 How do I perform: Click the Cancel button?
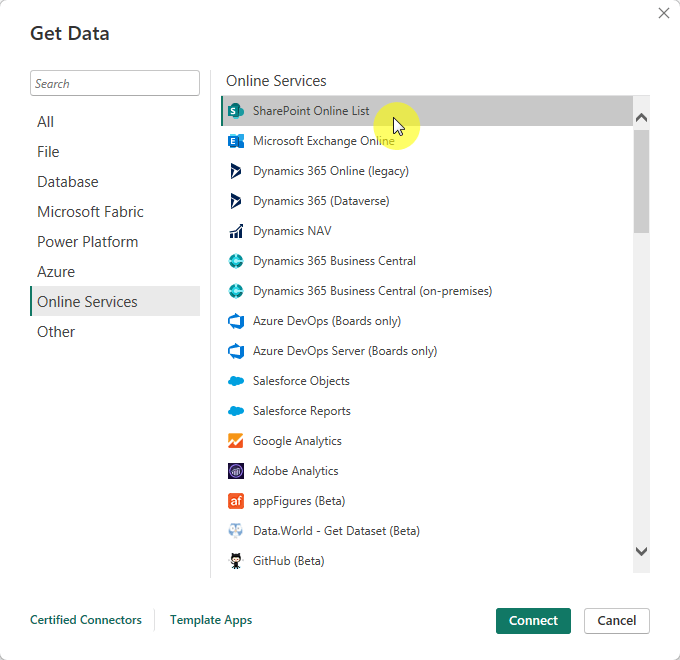pos(617,621)
